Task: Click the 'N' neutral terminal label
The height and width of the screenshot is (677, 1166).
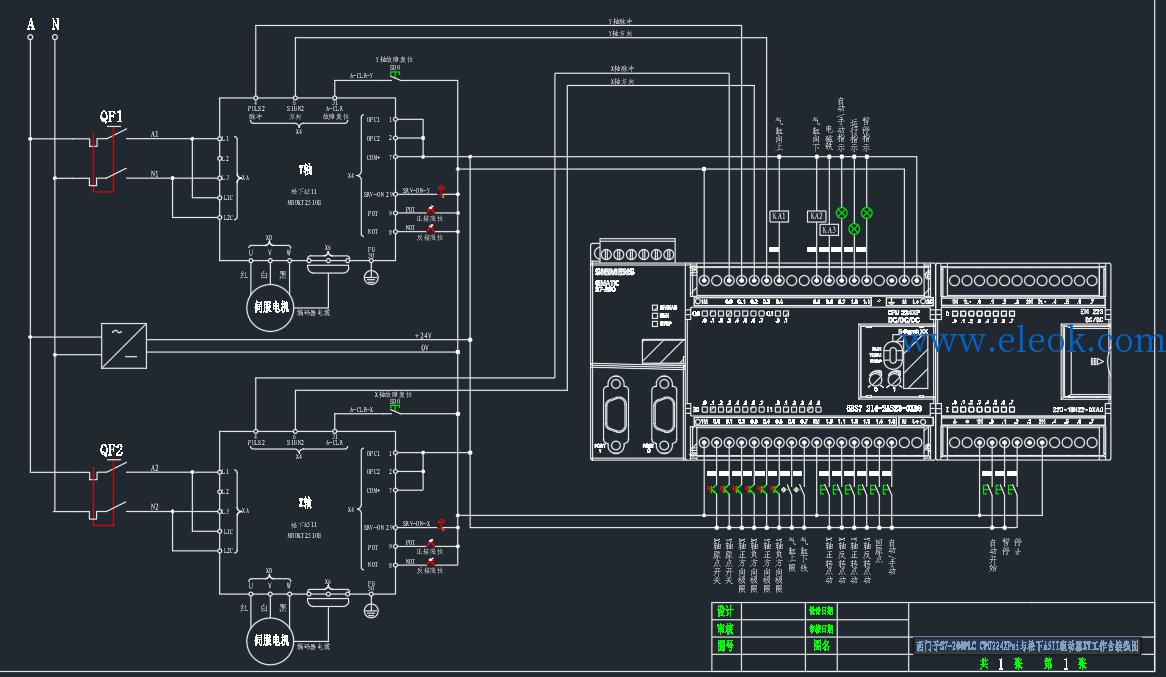Action: coord(55,25)
